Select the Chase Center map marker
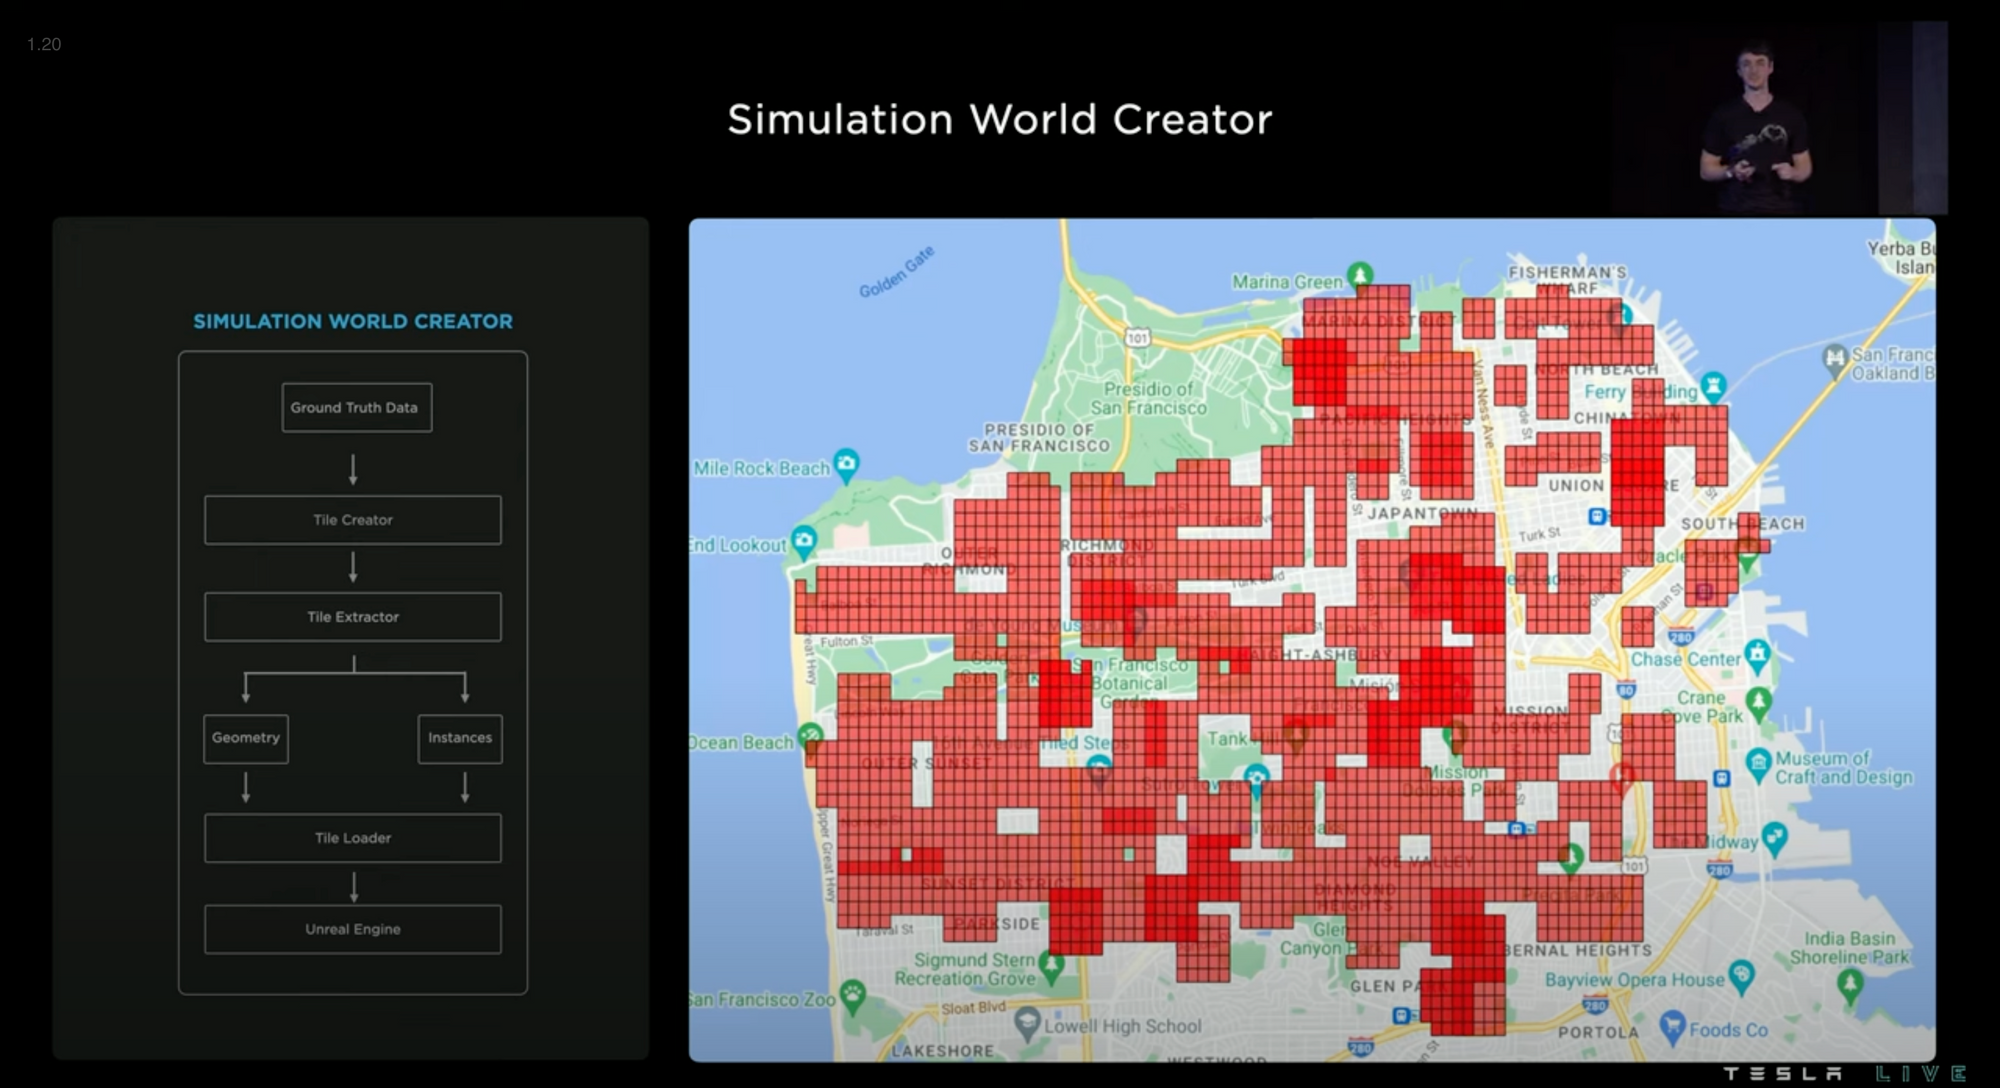This screenshot has height=1088, width=2000. 1757,655
